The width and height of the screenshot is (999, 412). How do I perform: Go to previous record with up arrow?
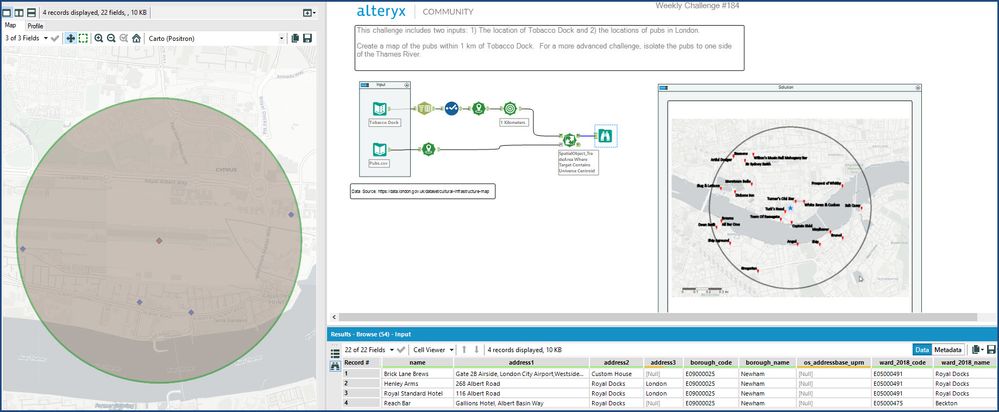[x=464, y=350]
